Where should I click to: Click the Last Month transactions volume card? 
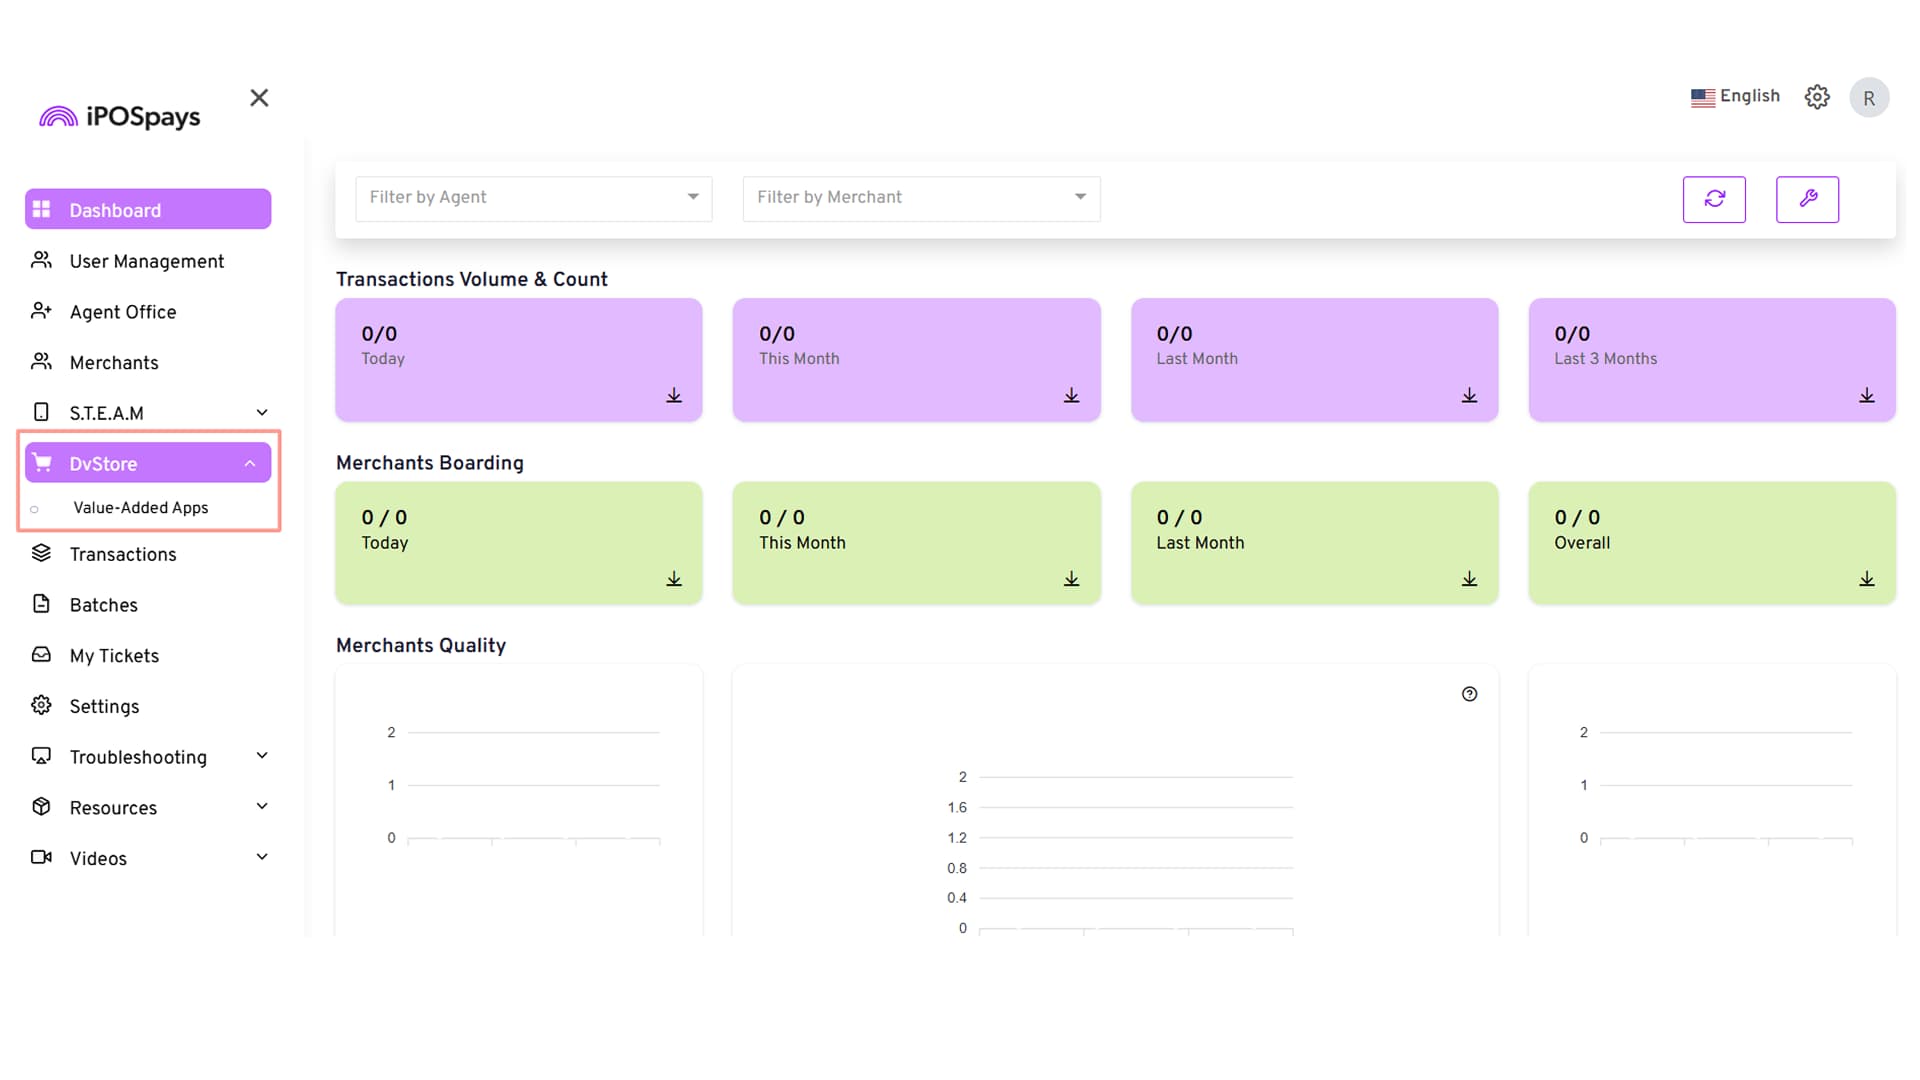tap(1315, 360)
